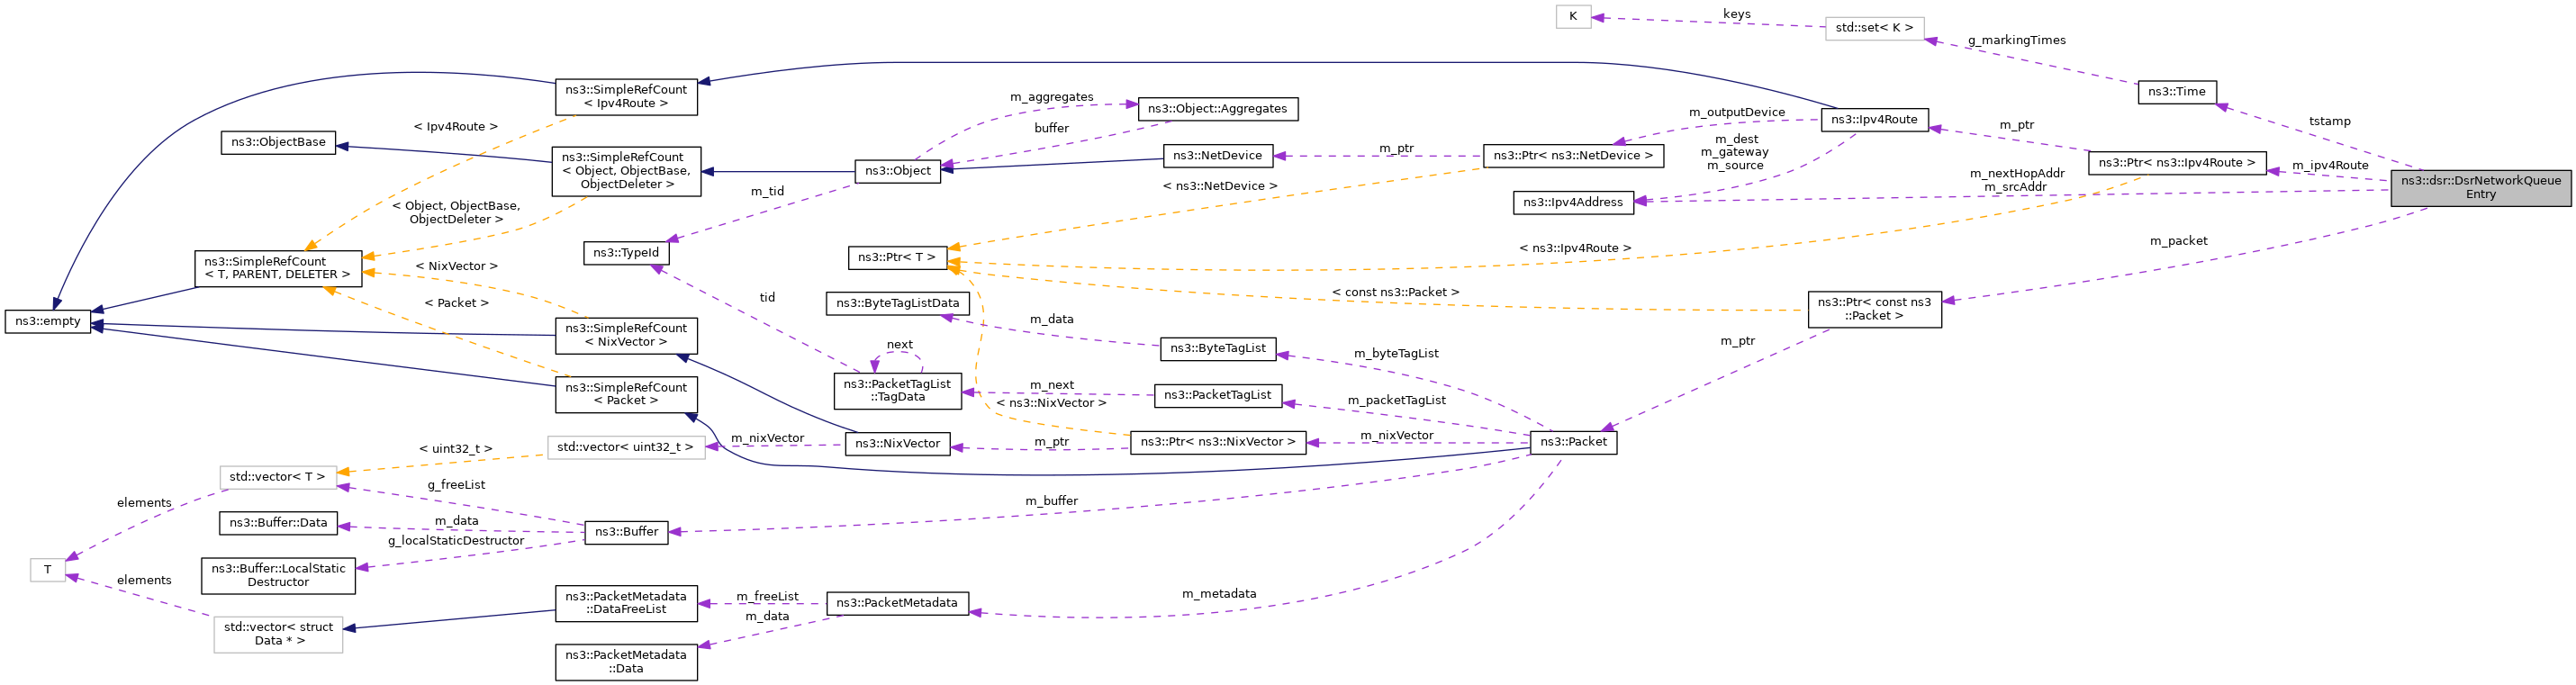Select the ns3::PacketMetadata::DataFreeList node
The width and height of the screenshot is (2576, 685).
coord(626,603)
